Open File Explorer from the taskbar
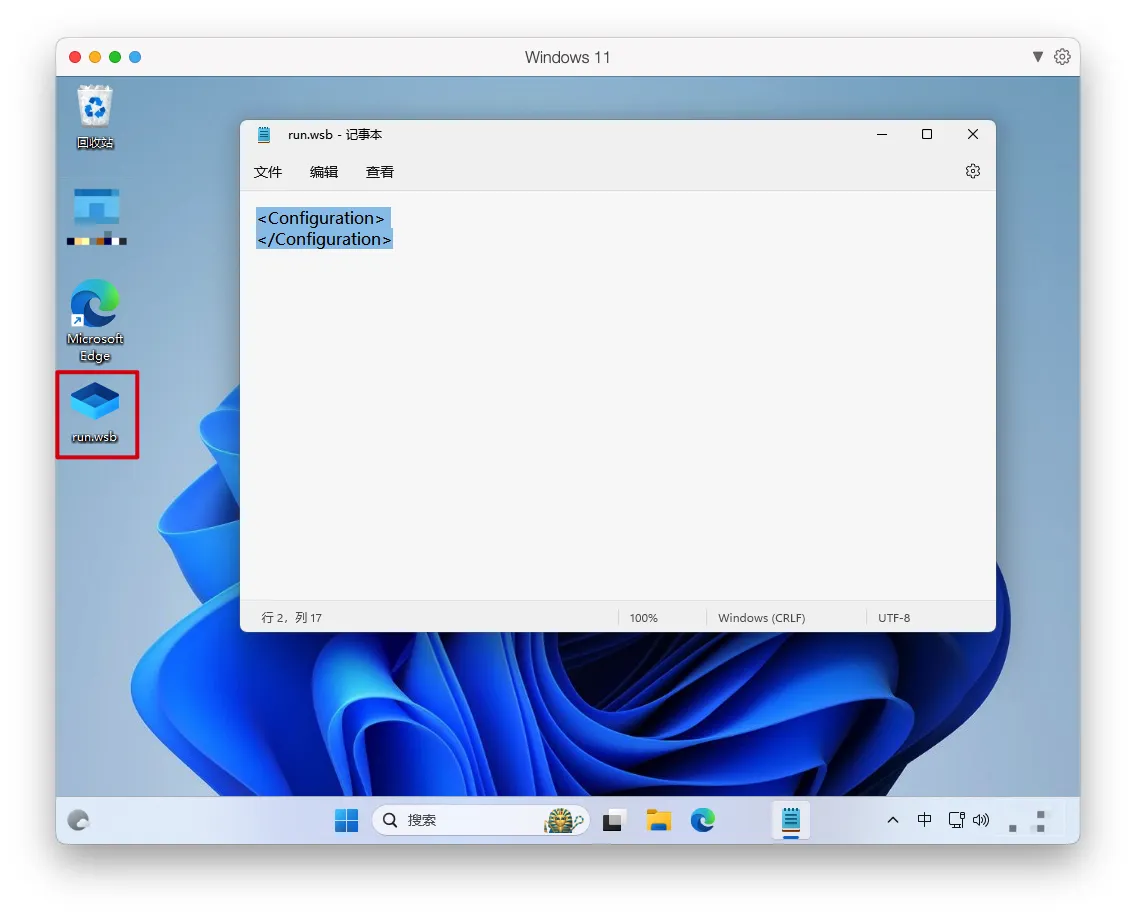The image size is (1136, 918). point(658,820)
